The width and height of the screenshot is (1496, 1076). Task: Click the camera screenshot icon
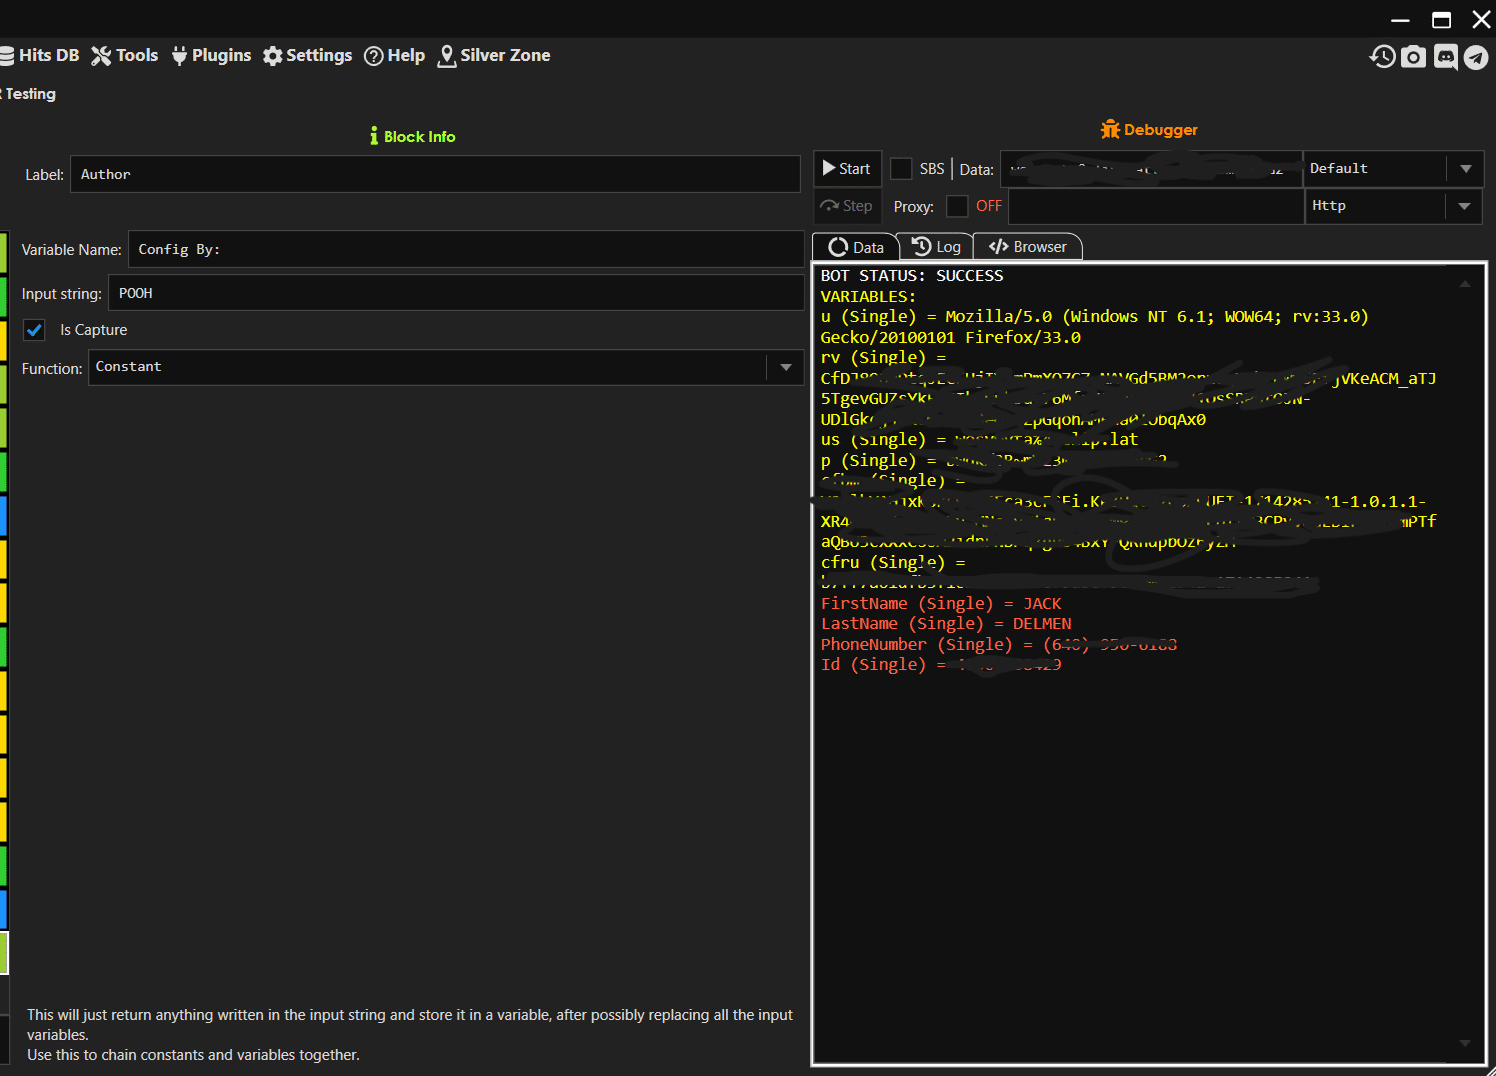pos(1413,57)
